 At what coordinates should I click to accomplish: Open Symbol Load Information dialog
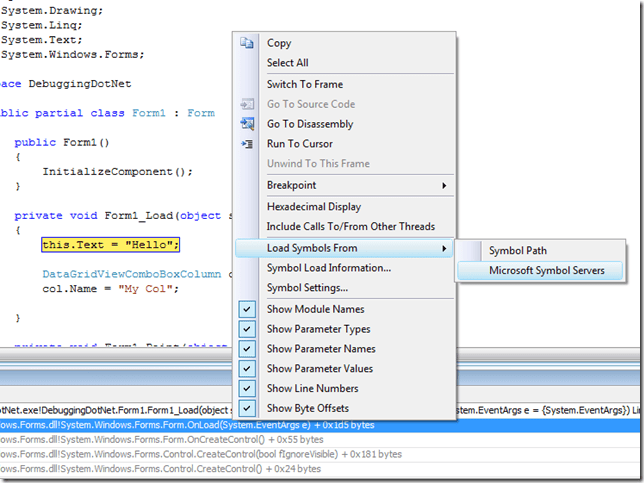pos(328,268)
